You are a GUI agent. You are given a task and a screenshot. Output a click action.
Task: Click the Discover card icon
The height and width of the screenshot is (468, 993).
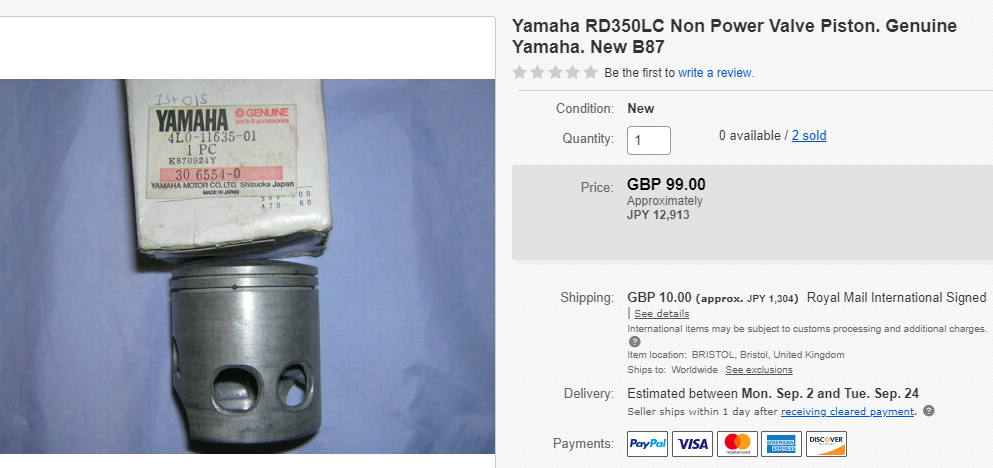[826, 444]
